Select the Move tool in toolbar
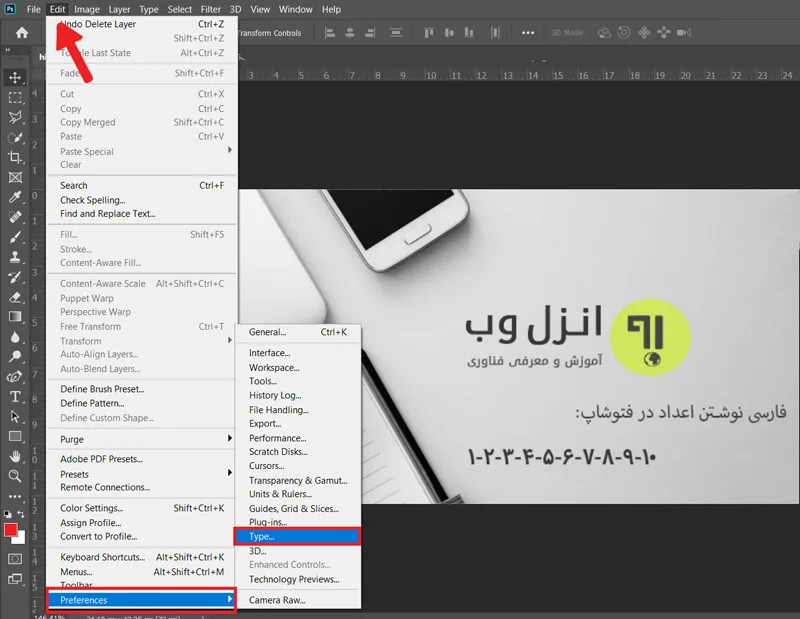 tap(15, 78)
